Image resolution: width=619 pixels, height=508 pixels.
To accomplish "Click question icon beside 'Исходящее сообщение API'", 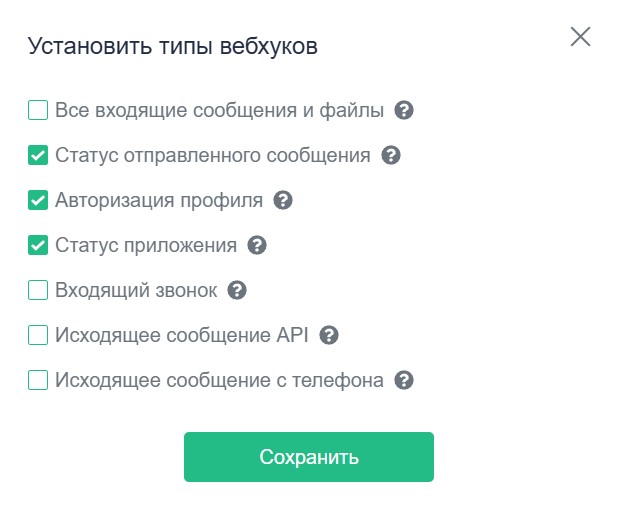I will pyautogui.click(x=329, y=335).
